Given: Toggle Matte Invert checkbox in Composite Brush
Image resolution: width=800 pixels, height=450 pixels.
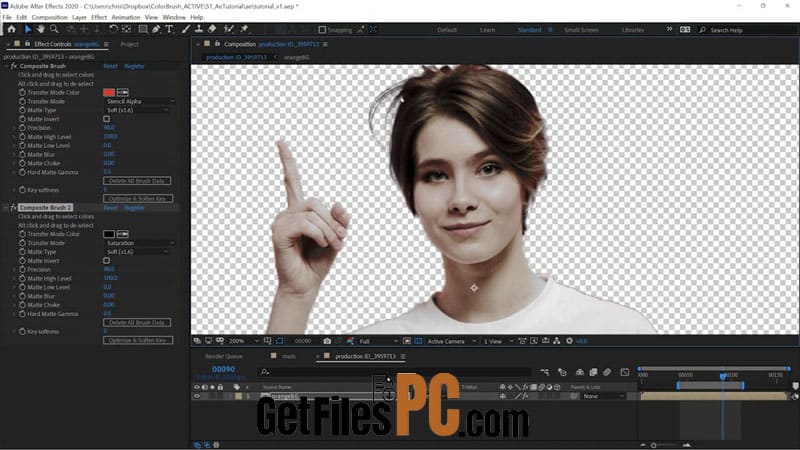Looking at the screenshot, I should point(107,119).
